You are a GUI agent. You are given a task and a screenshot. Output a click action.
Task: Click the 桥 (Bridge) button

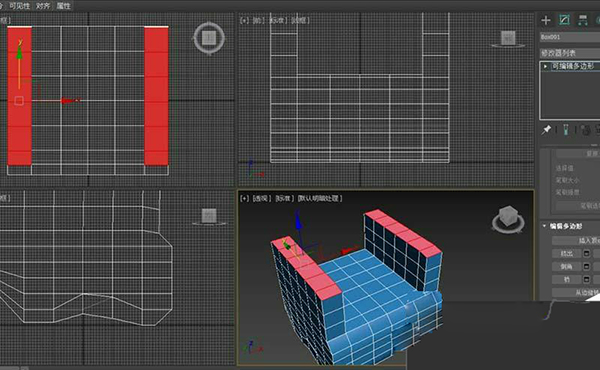567,279
